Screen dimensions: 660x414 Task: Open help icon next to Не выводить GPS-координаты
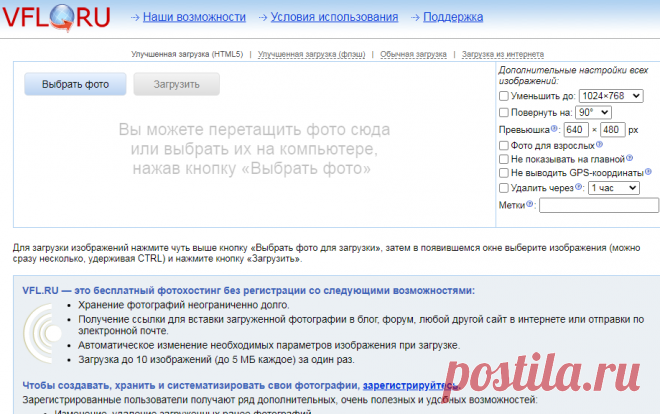pos(648,171)
